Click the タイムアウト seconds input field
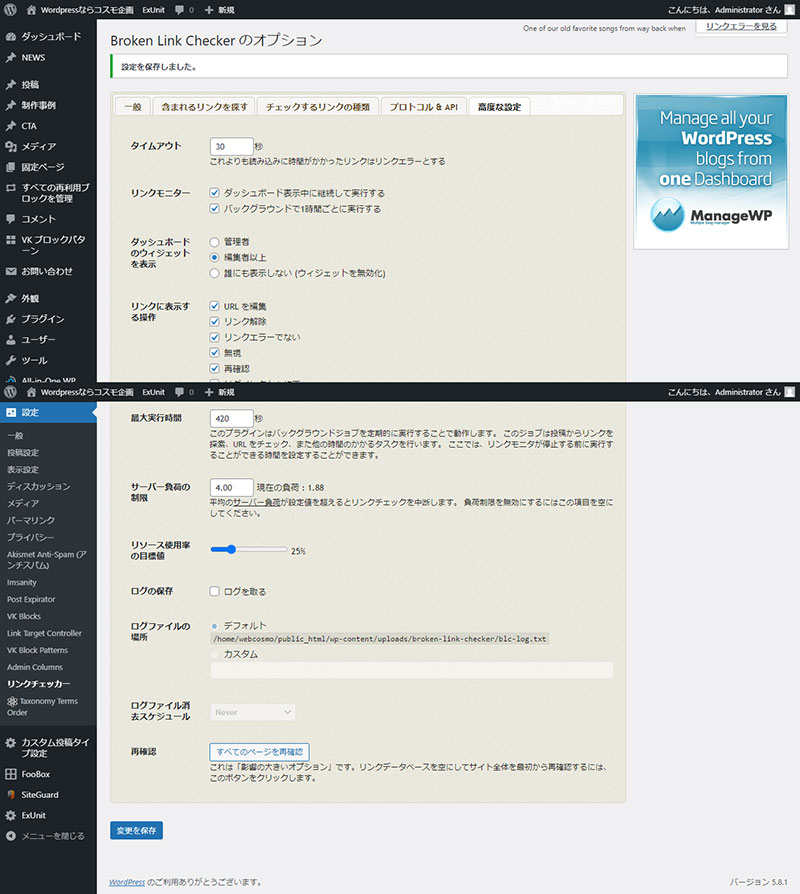Screen dimensions: 800x894 point(231,146)
